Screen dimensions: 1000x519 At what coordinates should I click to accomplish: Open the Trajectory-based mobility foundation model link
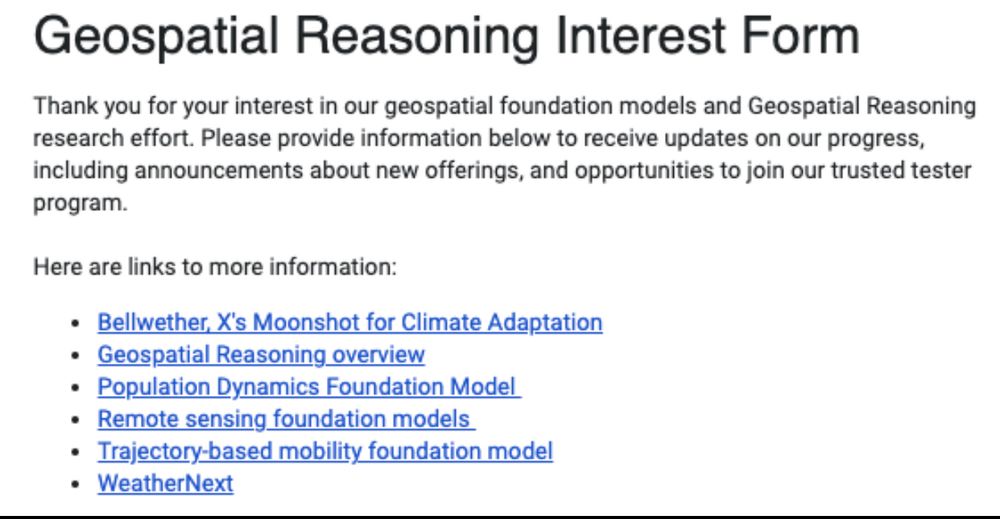325,451
